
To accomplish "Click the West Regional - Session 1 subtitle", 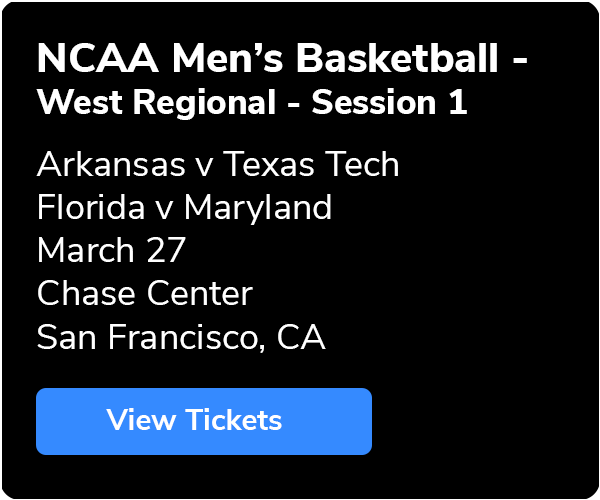I will (252, 102).
